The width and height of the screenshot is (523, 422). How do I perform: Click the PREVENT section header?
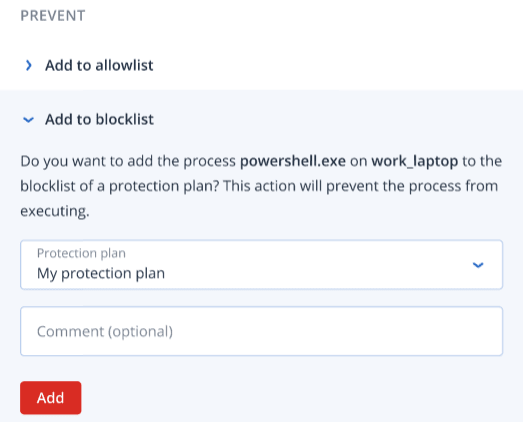point(53,16)
